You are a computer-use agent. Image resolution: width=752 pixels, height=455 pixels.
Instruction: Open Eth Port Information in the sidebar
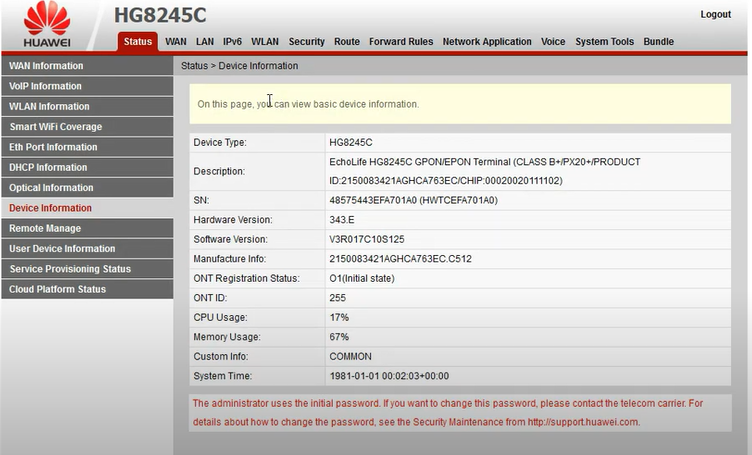coord(53,147)
